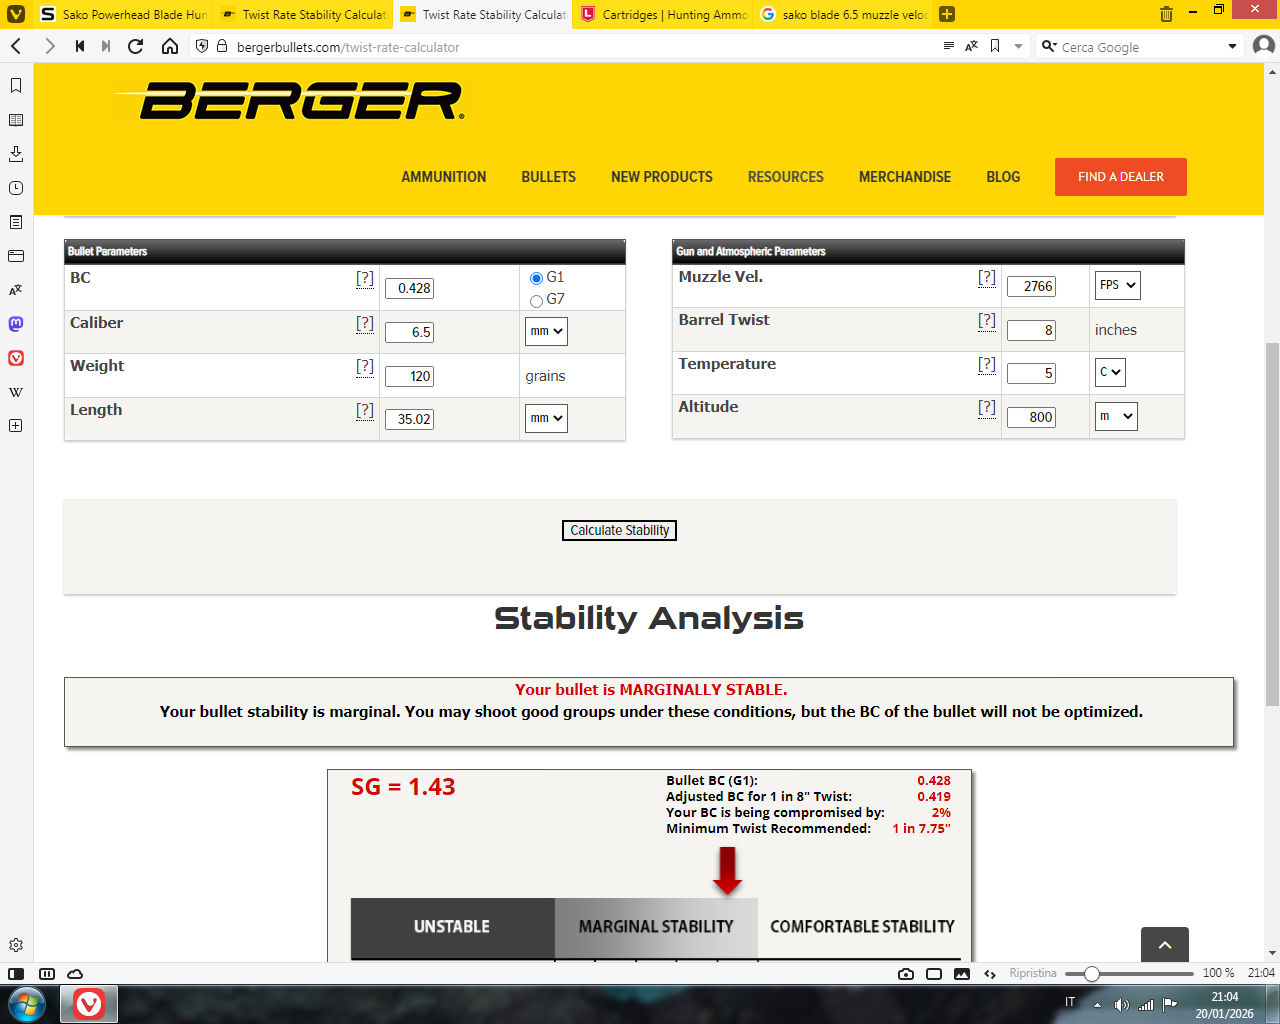Open the bullet Length unit dropdown
This screenshot has width=1280, height=1024.
546,418
